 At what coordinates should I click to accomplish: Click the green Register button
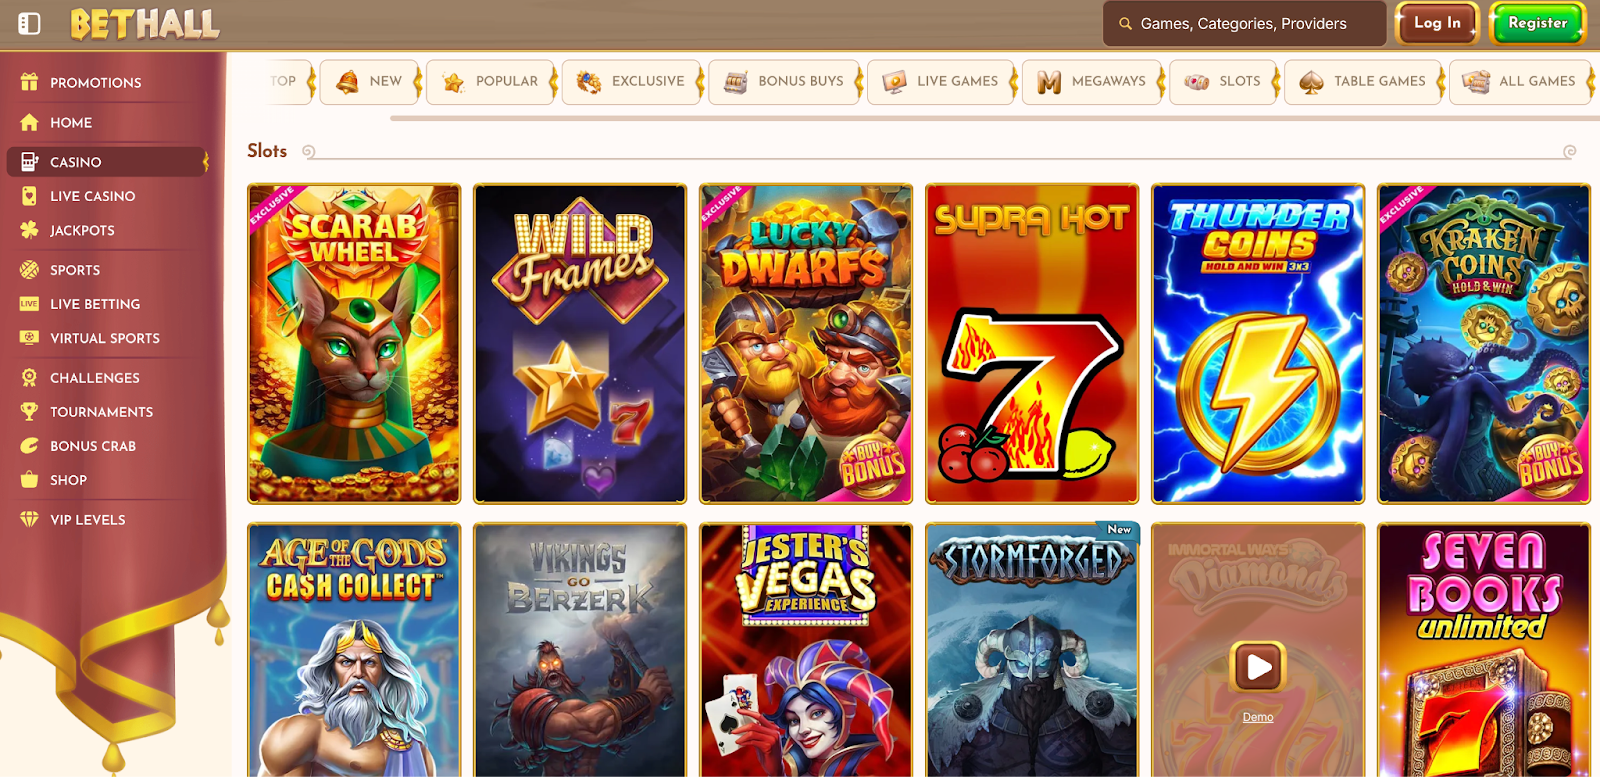[x=1538, y=23]
